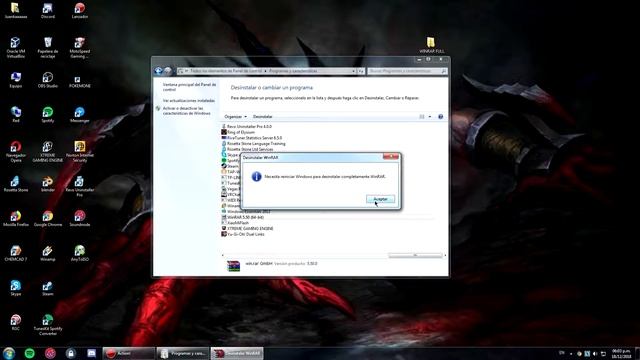Click the CHEMCAD 7 desktop icon
Viewport: 640px width, 360px height.
(16, 253)
